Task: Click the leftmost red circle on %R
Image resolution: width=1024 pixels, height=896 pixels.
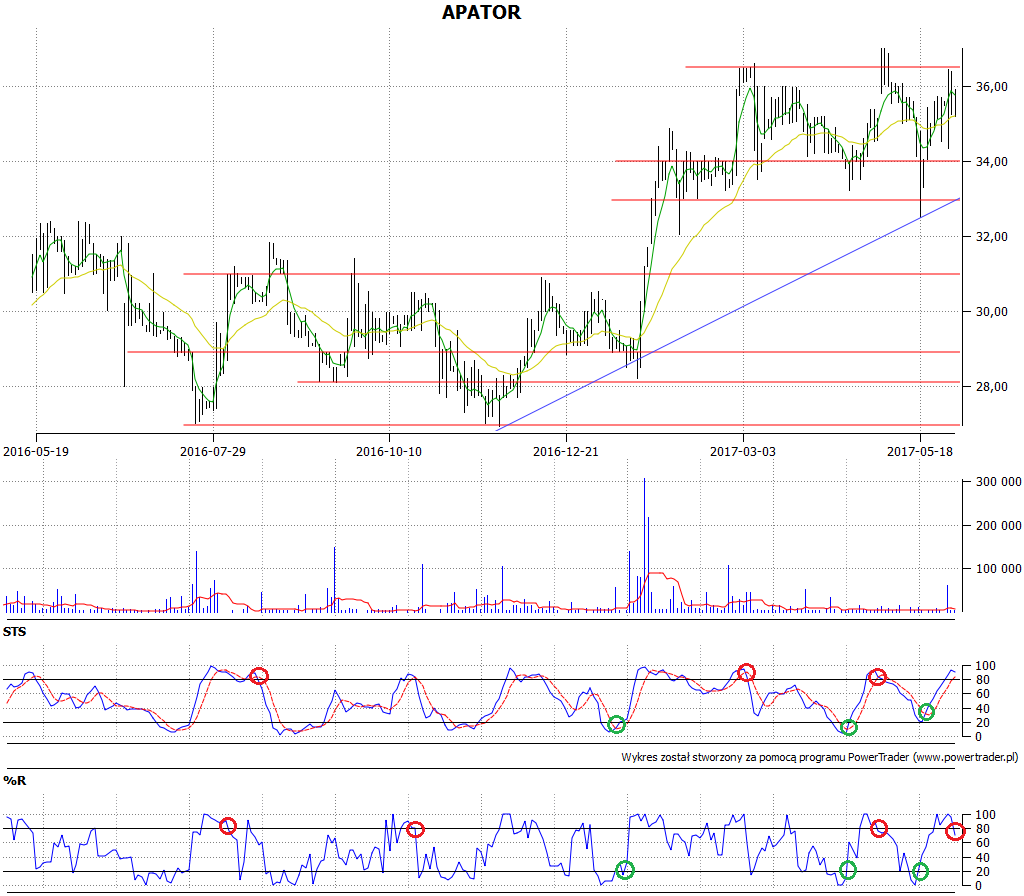Action: pos(227,826)
